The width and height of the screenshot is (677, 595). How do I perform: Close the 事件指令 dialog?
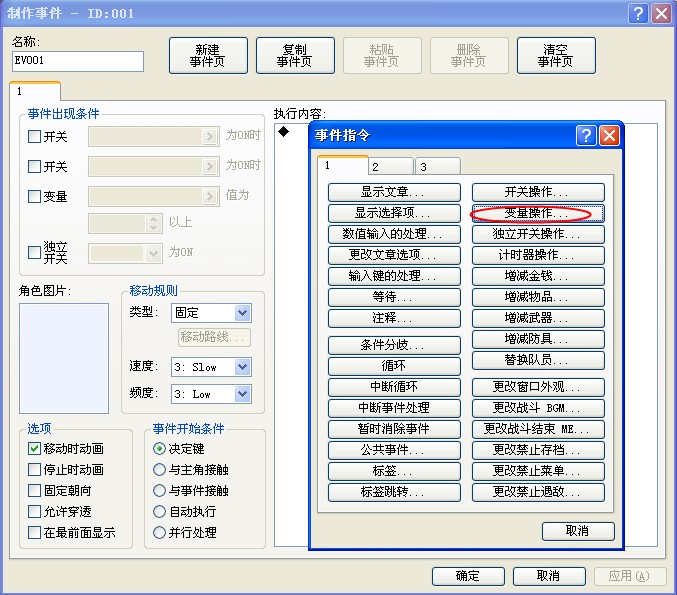click(609, 136)
